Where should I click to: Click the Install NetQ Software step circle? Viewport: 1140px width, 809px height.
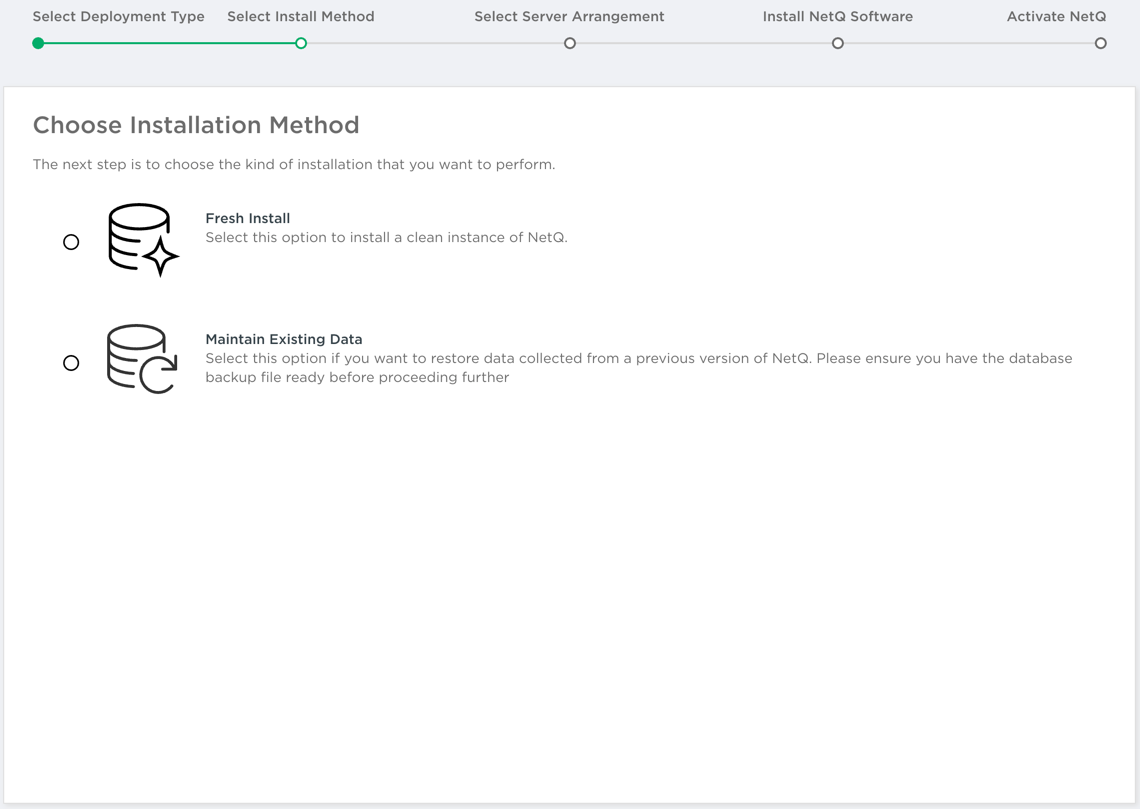tap(838, 43)
